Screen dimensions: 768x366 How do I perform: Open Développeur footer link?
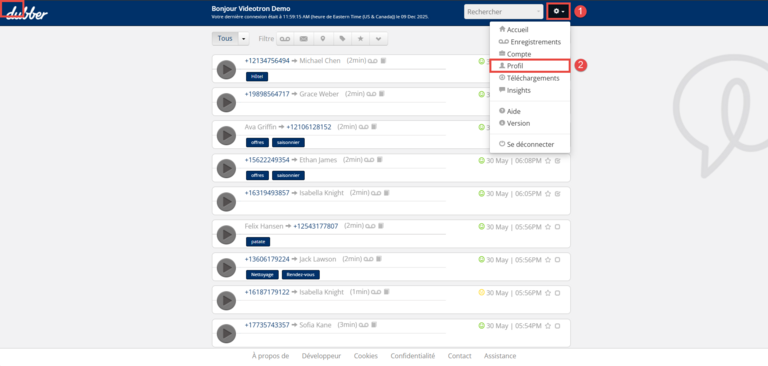pos(321,356)
